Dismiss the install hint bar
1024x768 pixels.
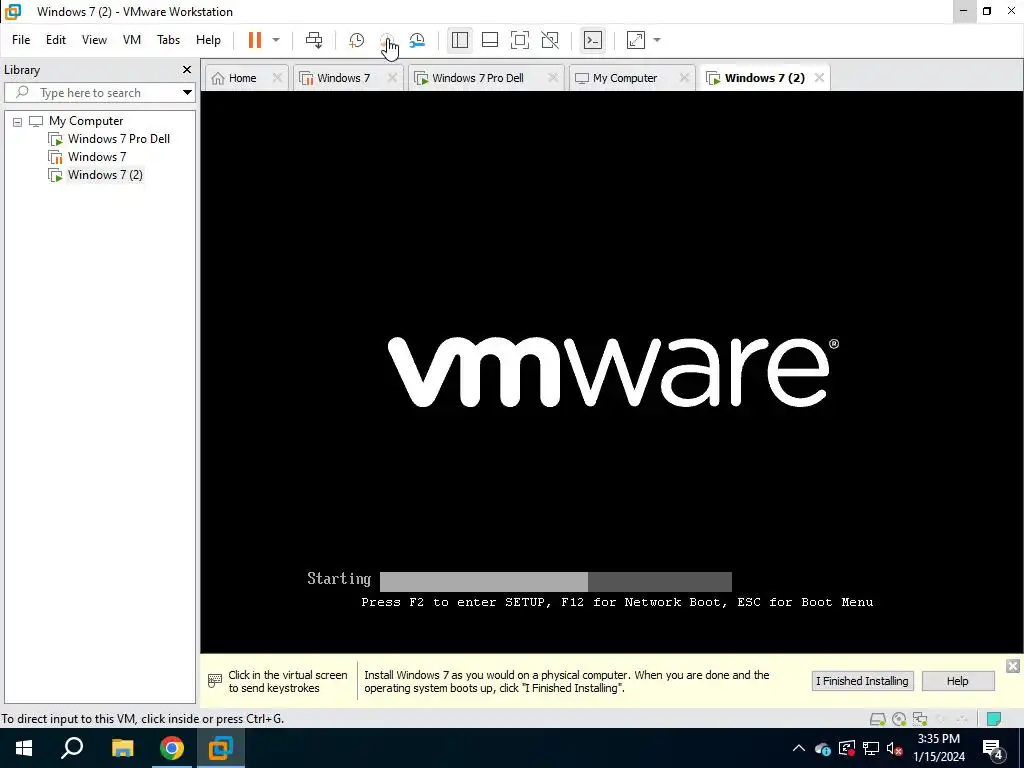point(1013,665)
